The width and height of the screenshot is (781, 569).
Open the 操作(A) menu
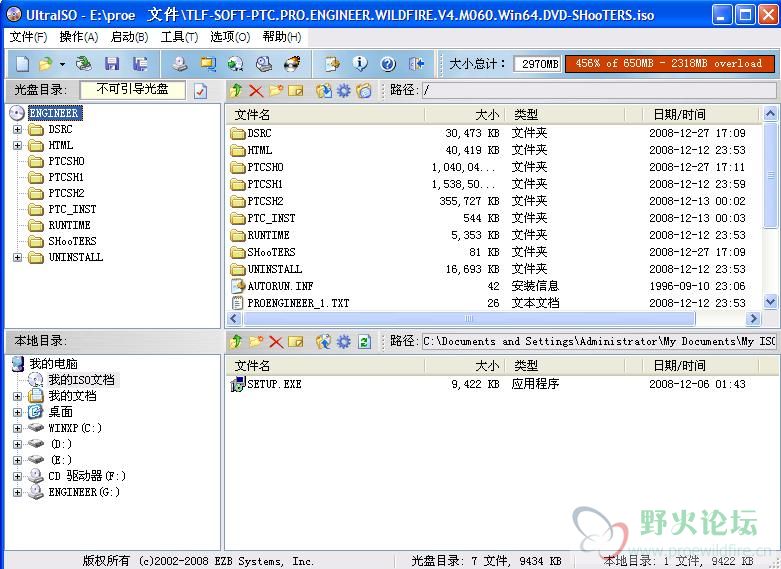tap(79, 37)
